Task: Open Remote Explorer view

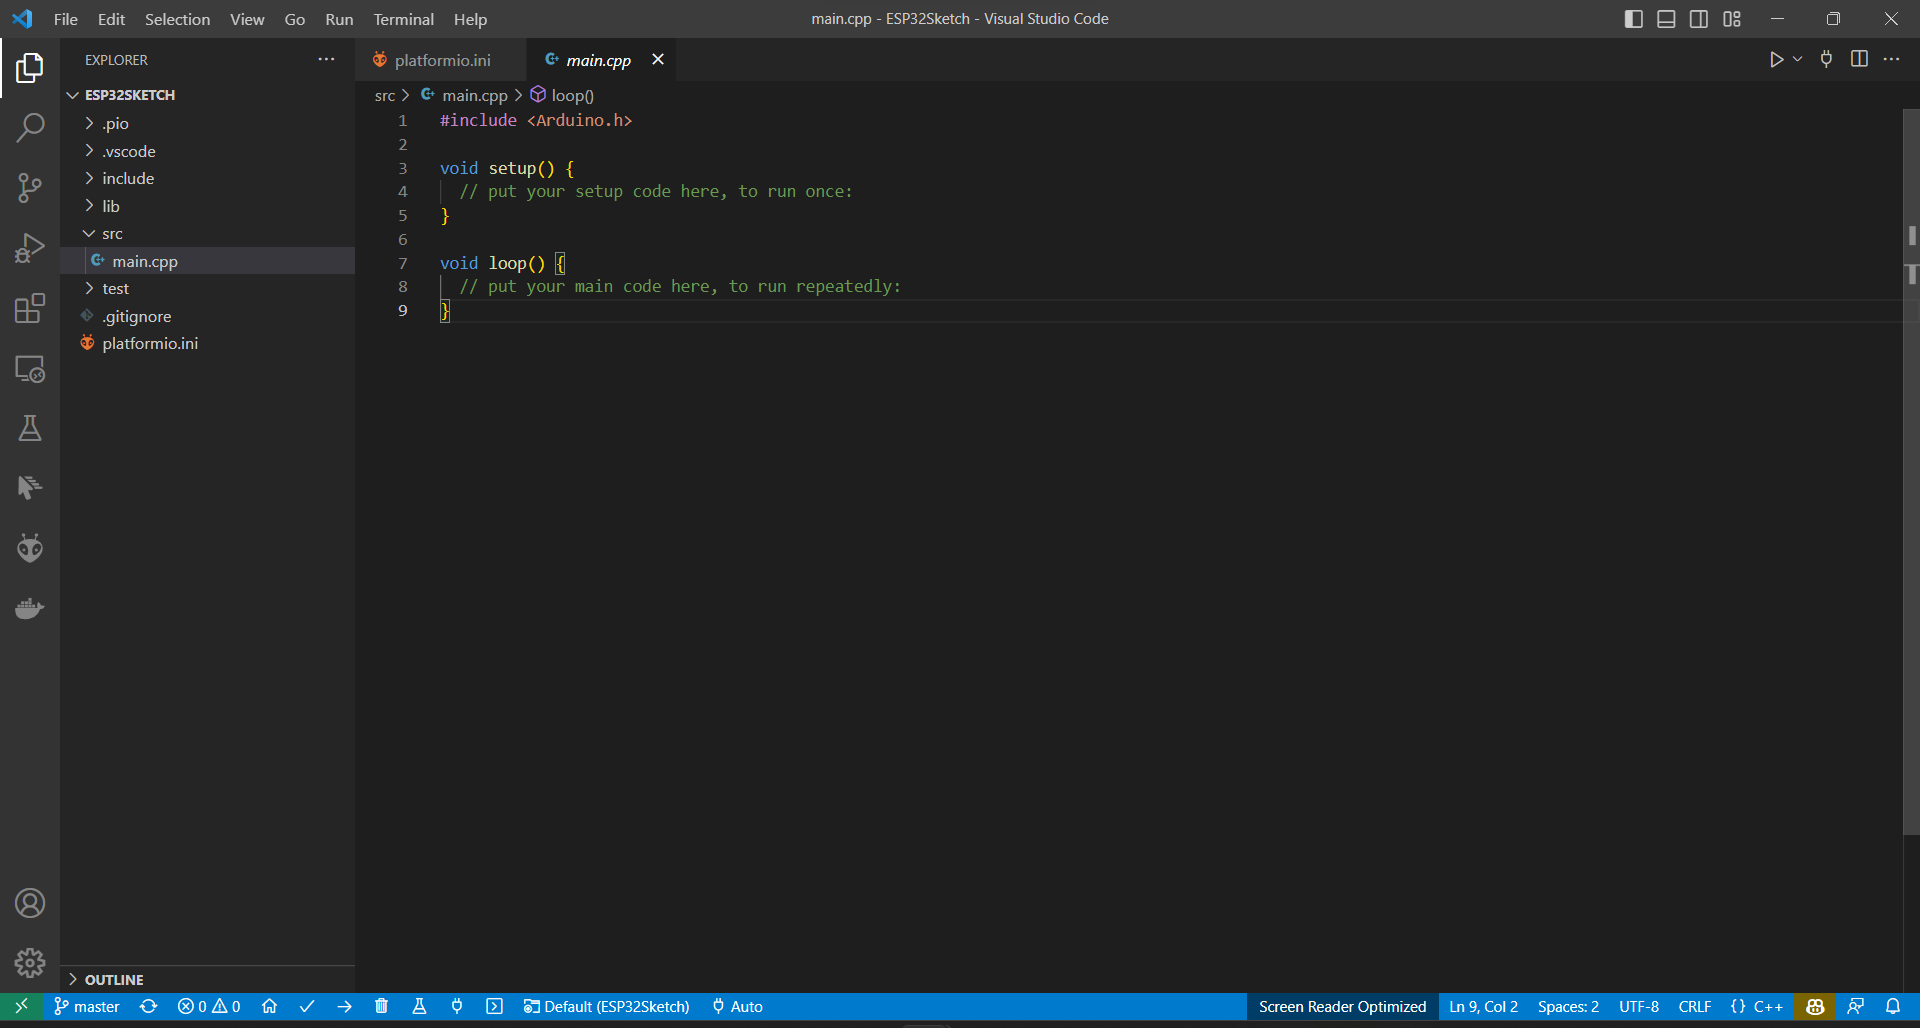Action: 30,369
